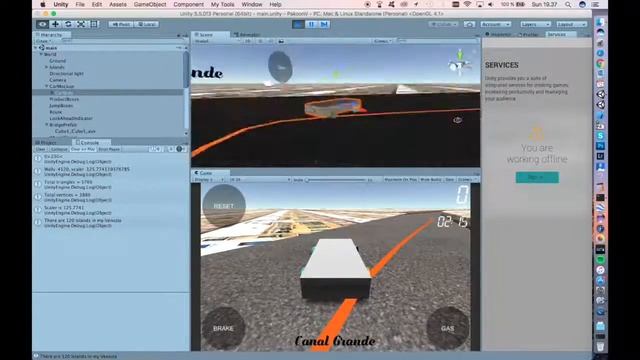Image resolution: width=640 pixels, height=360 pixels.
Task: Click the BRAKE button in the game
Action: coord(224,328)
